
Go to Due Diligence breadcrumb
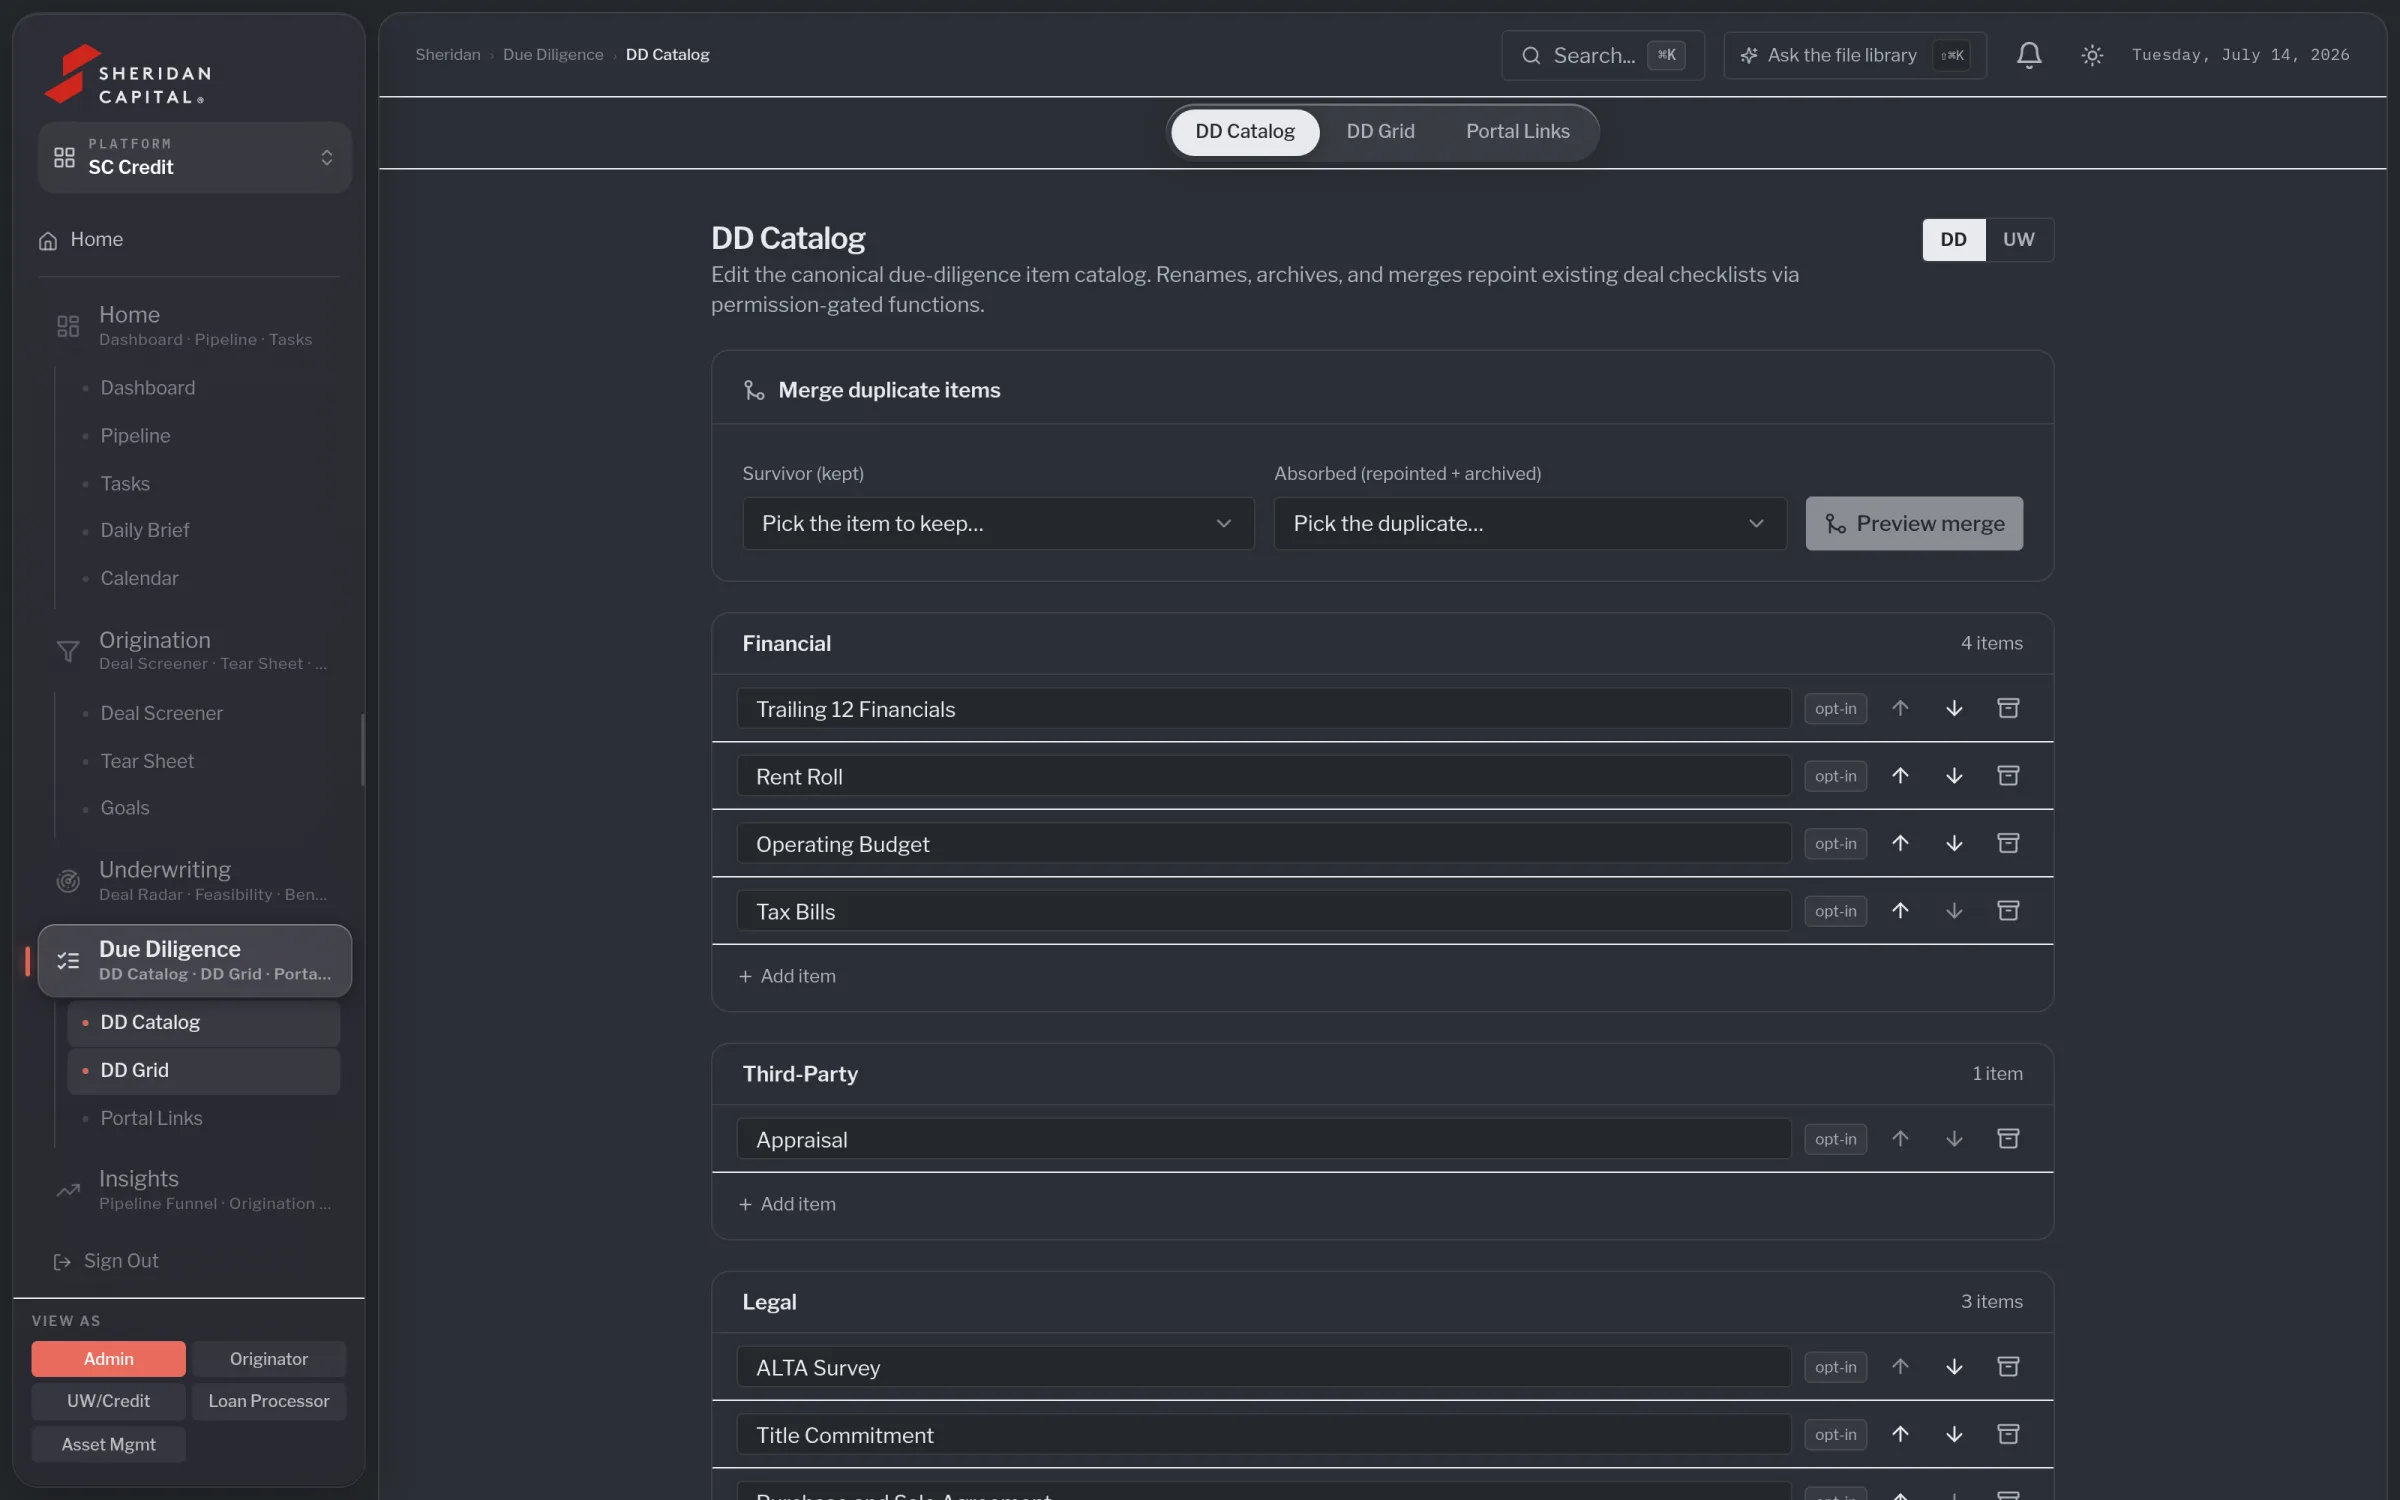[553, 55]
